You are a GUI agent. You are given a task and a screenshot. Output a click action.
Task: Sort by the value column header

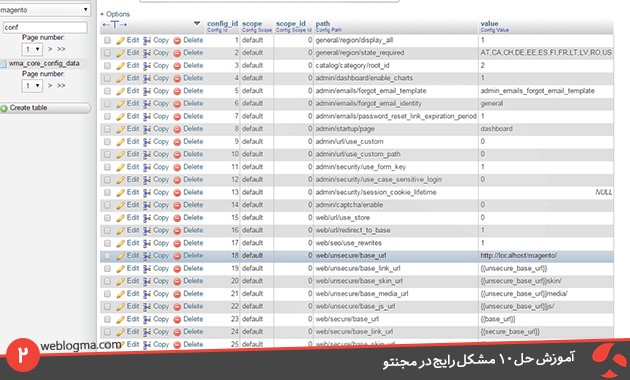tap(489, 24)
